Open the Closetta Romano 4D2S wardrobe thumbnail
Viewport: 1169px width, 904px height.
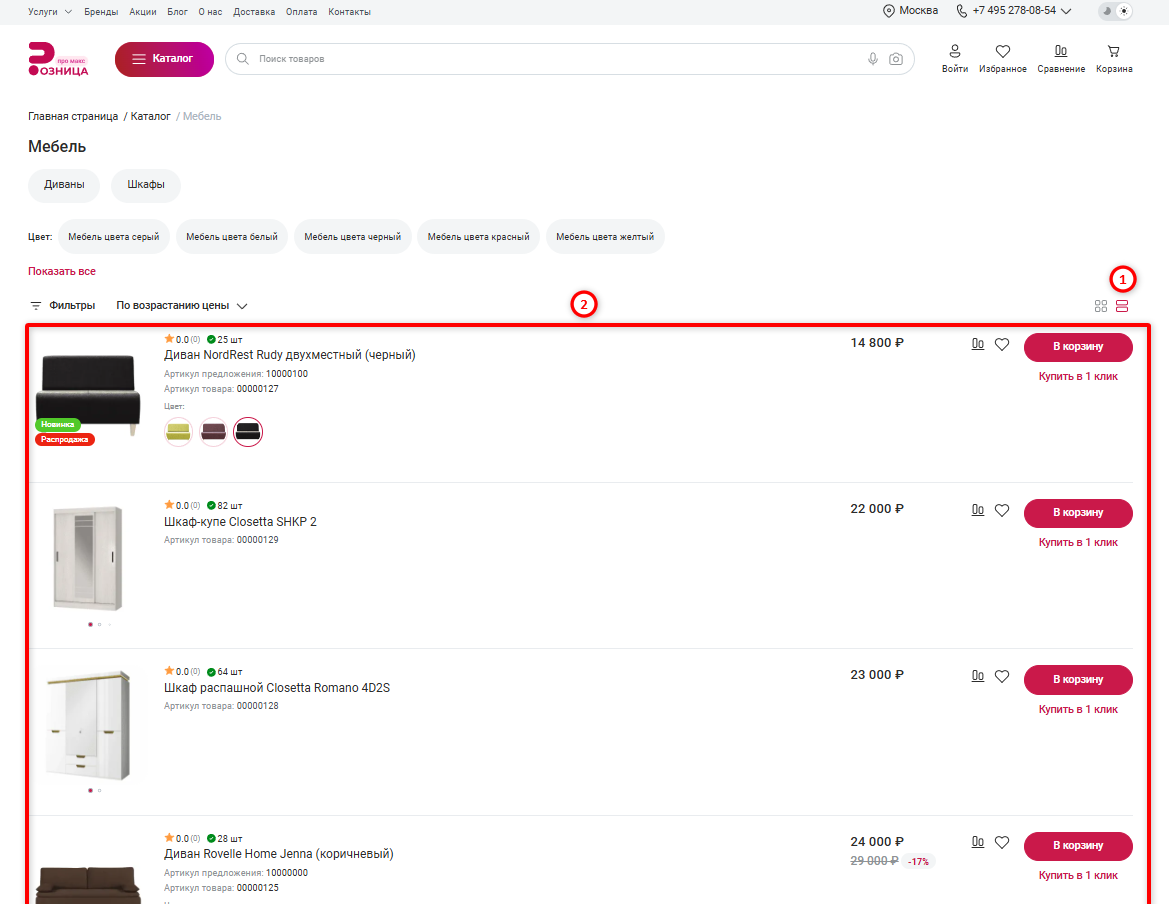tap(88, 725)
